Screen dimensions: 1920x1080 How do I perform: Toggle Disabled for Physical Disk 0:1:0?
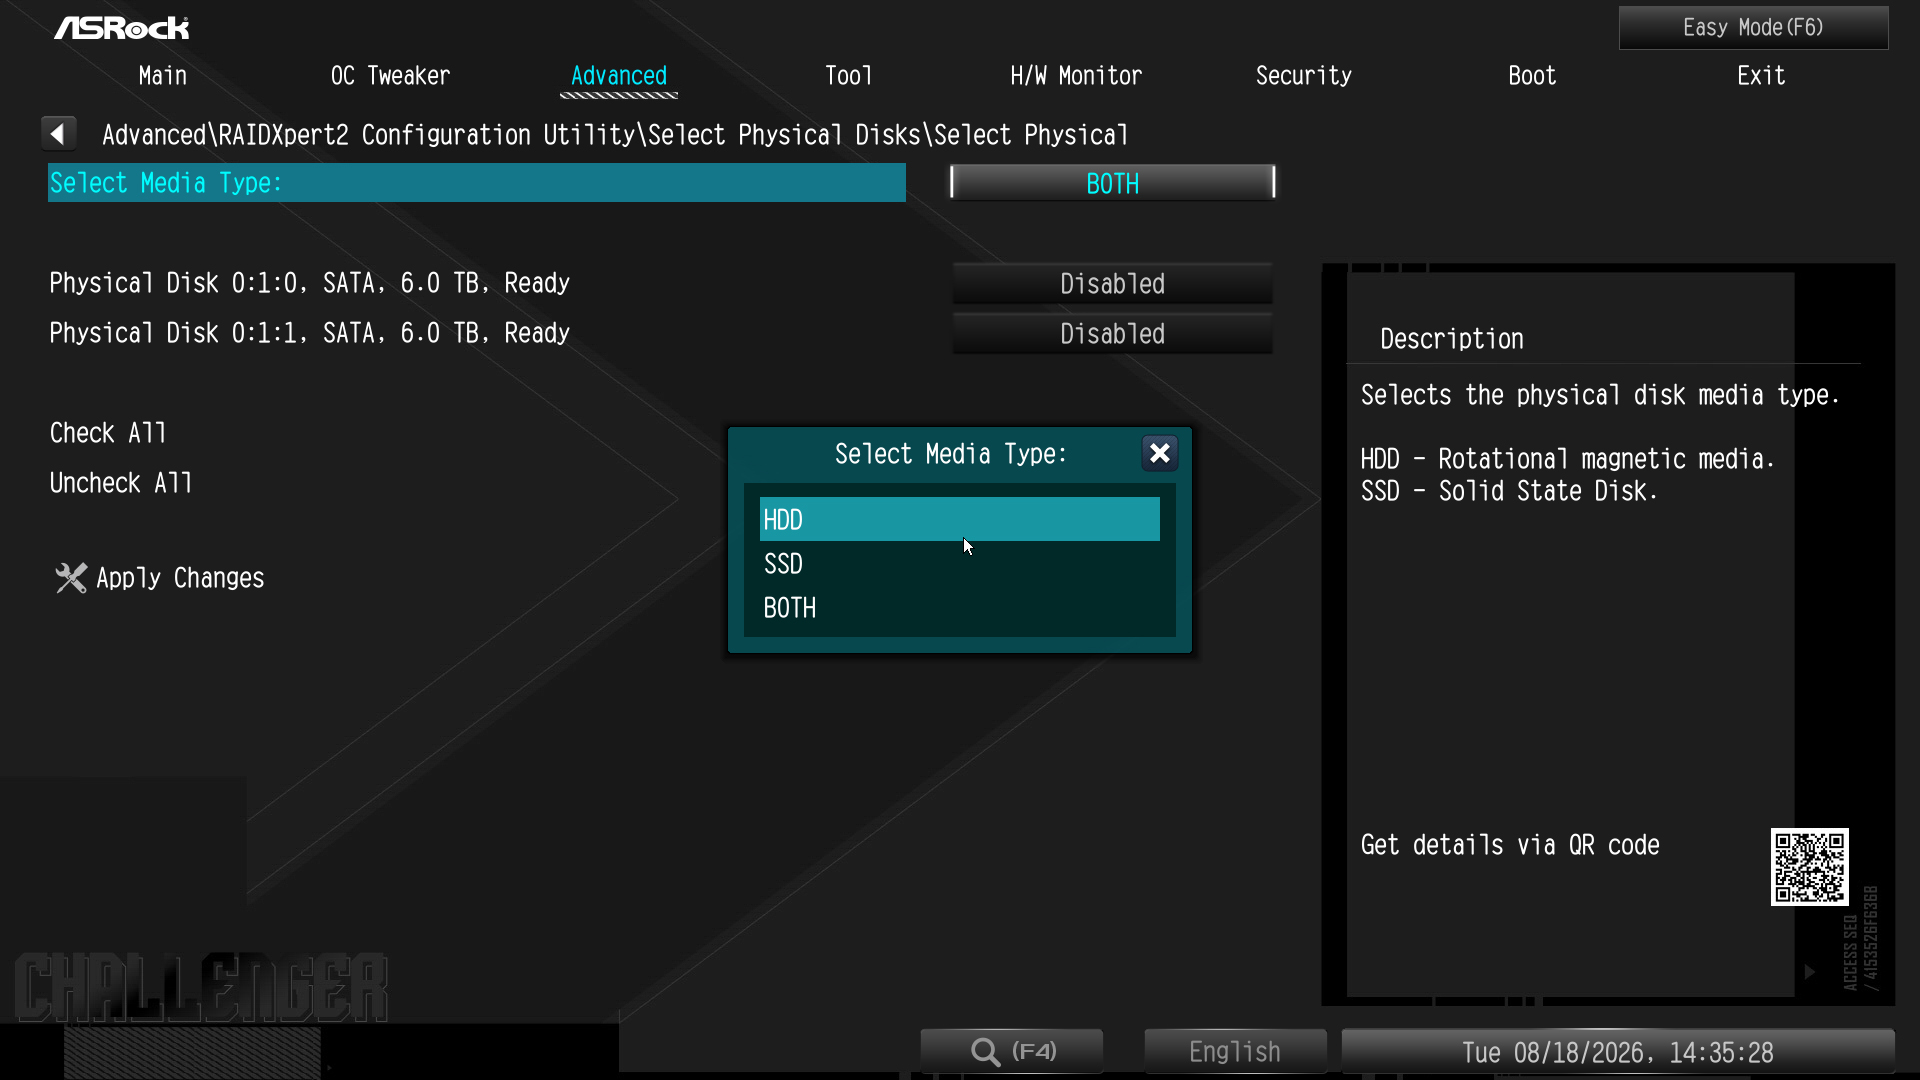click(x=1112, y=284)
